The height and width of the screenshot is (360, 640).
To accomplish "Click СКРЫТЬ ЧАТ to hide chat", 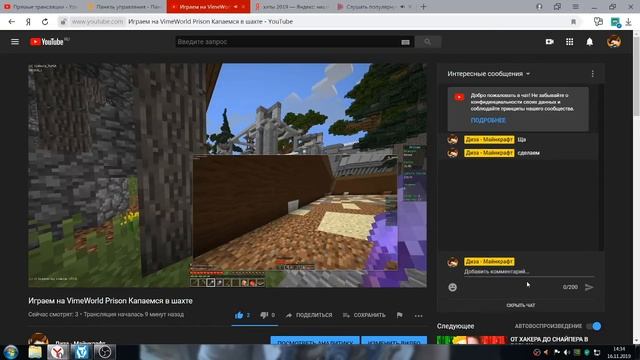I will click(x=520, y=305).
